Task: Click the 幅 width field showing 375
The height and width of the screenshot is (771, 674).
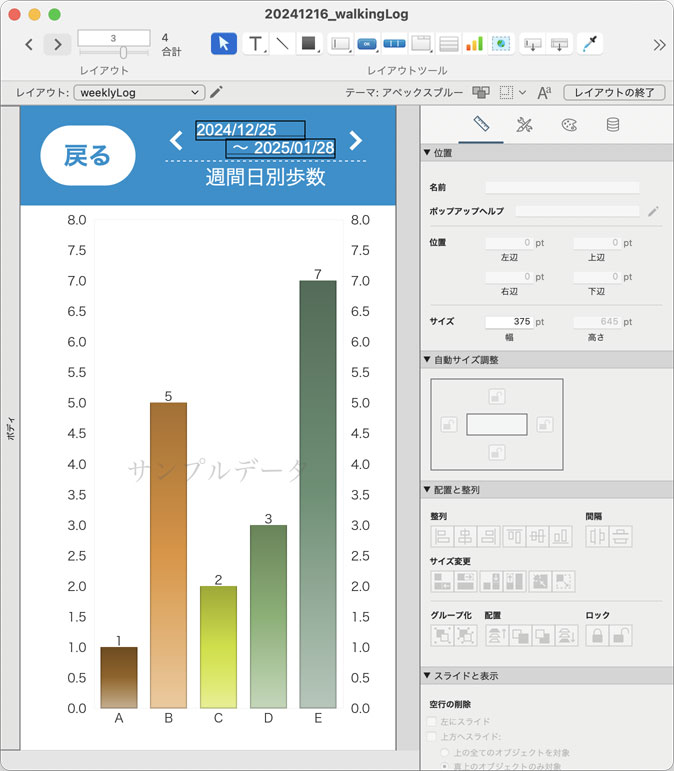Action: [x=509, y=322]
